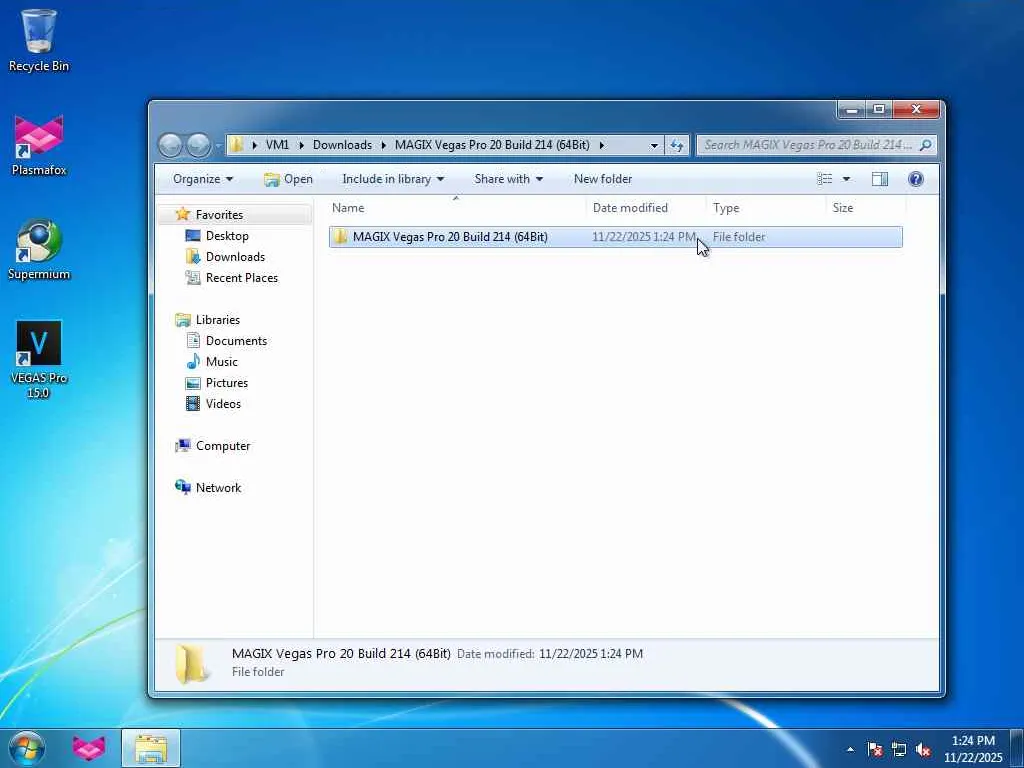Click the folder icon in the address bar
Viewport: 1024px width, 768px height.
click(236, 145)
